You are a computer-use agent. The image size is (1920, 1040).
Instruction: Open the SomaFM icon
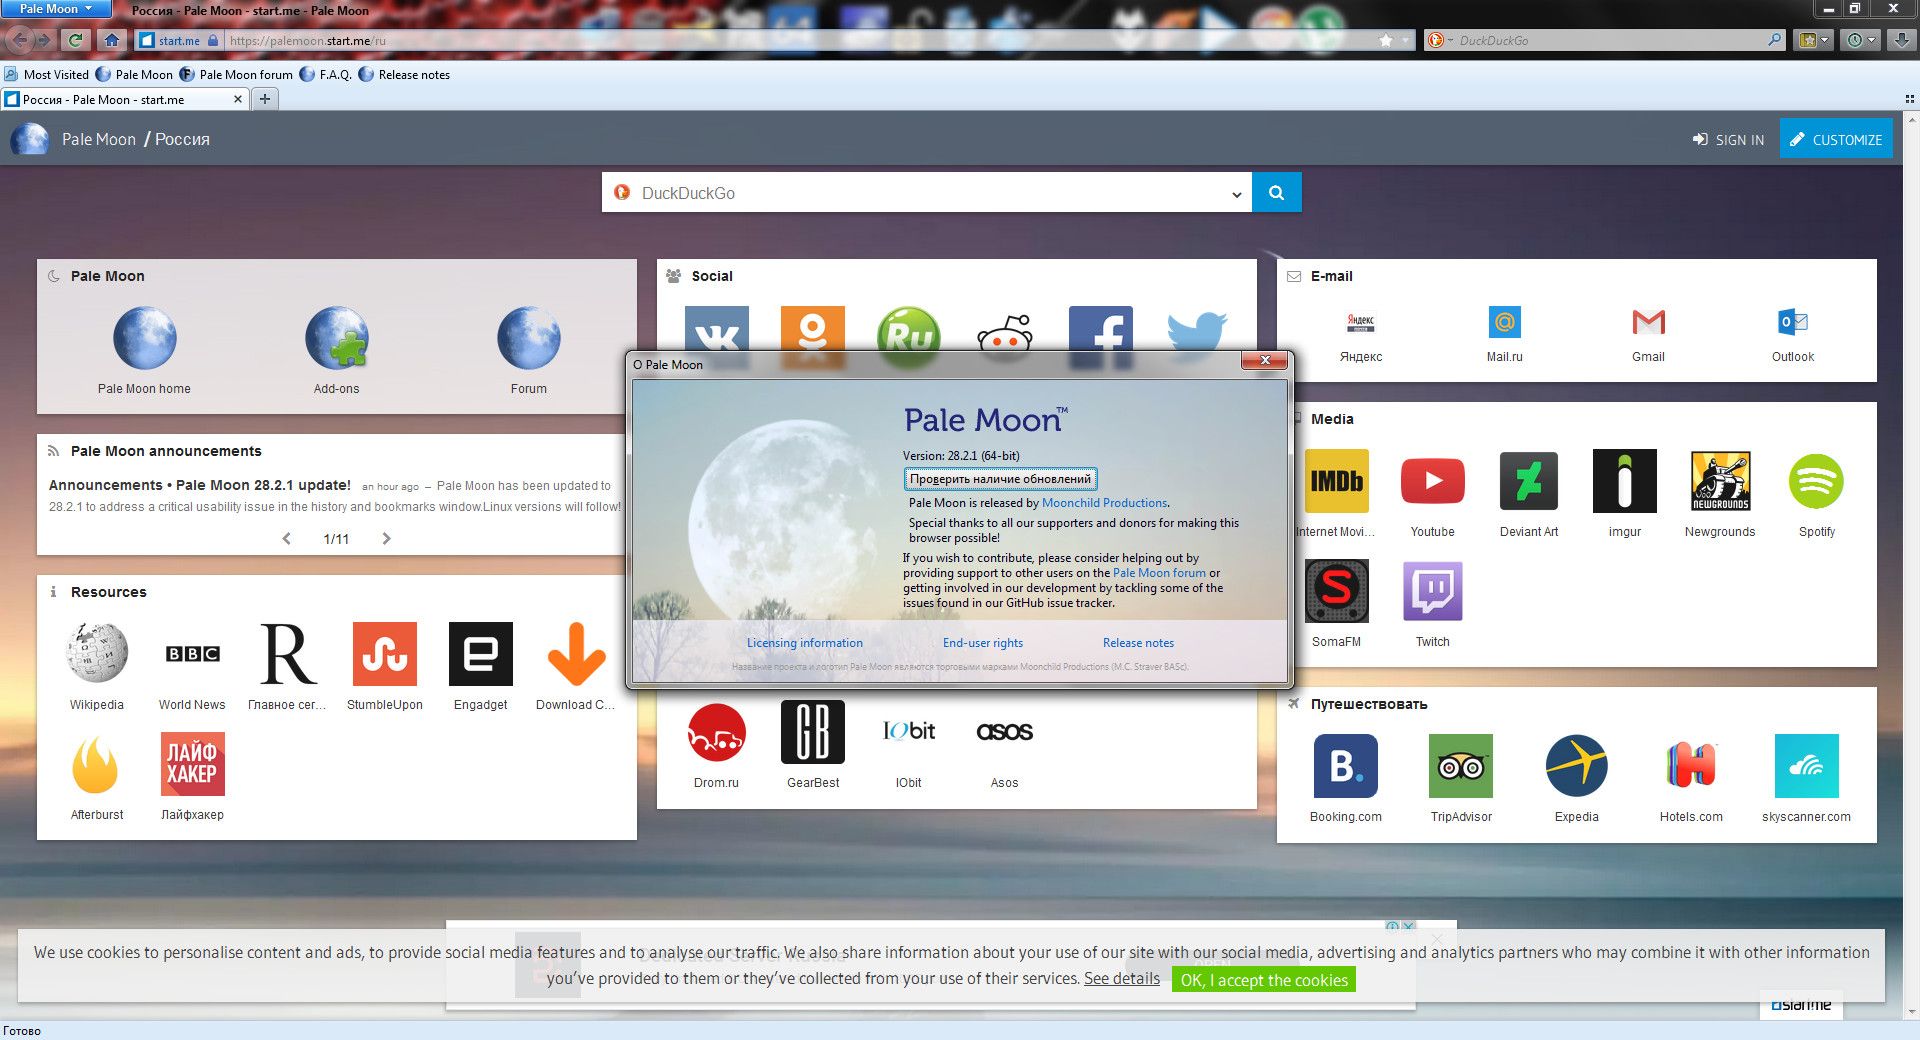(1337, 591)
